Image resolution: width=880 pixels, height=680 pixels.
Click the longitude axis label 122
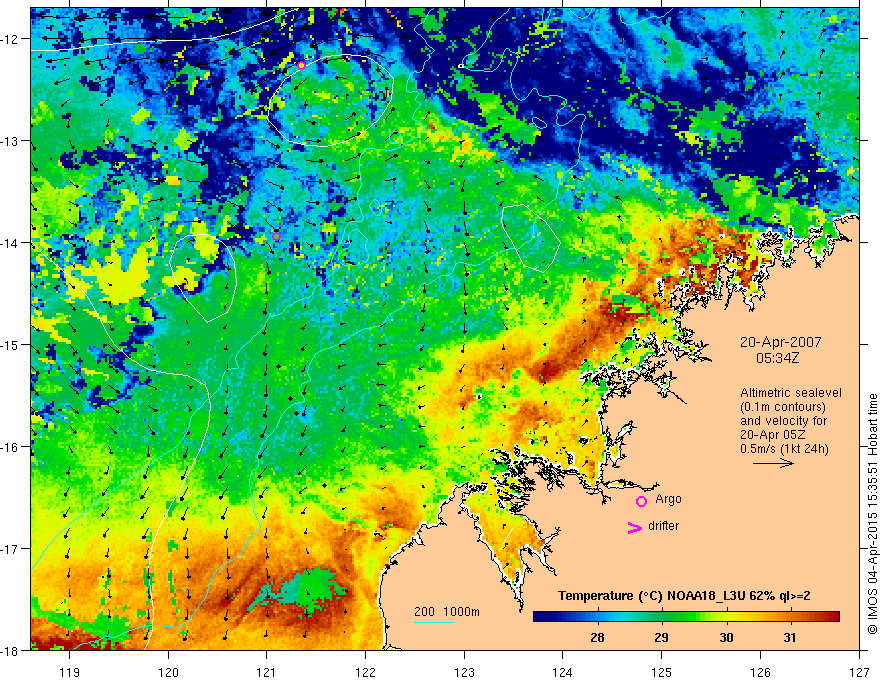coord(365,672)
